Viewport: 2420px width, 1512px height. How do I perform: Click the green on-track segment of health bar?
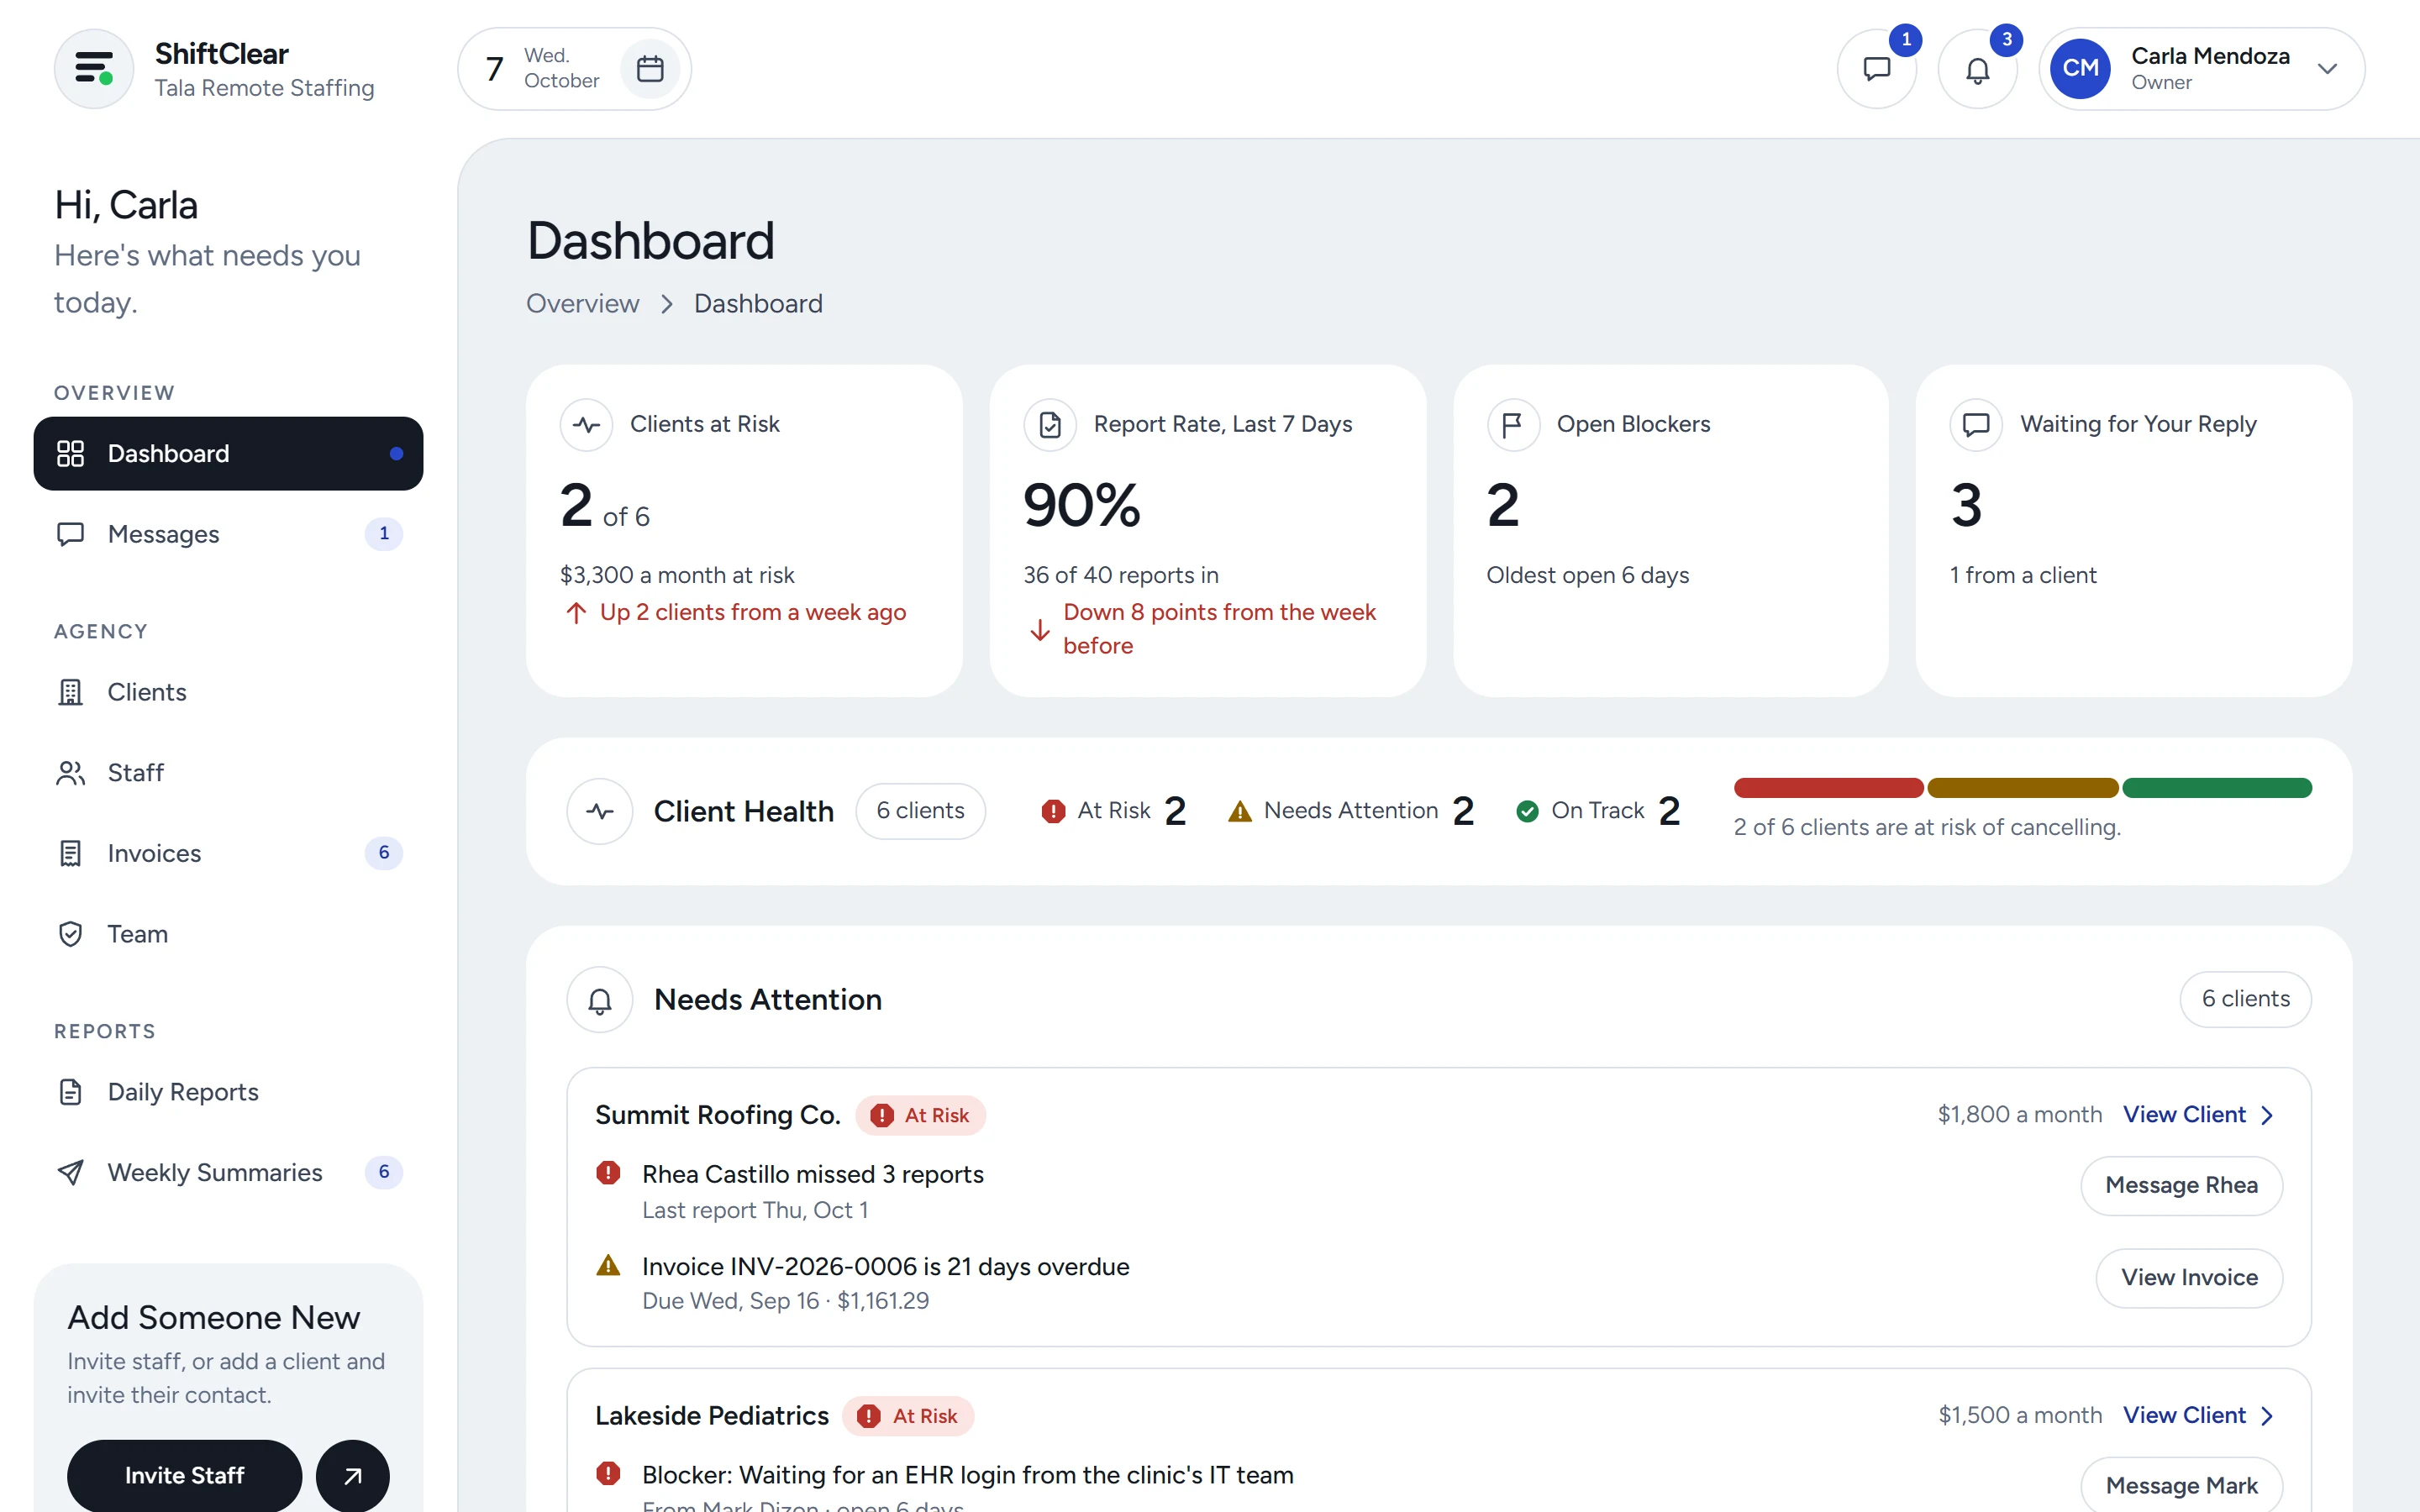coord(2217,788)
